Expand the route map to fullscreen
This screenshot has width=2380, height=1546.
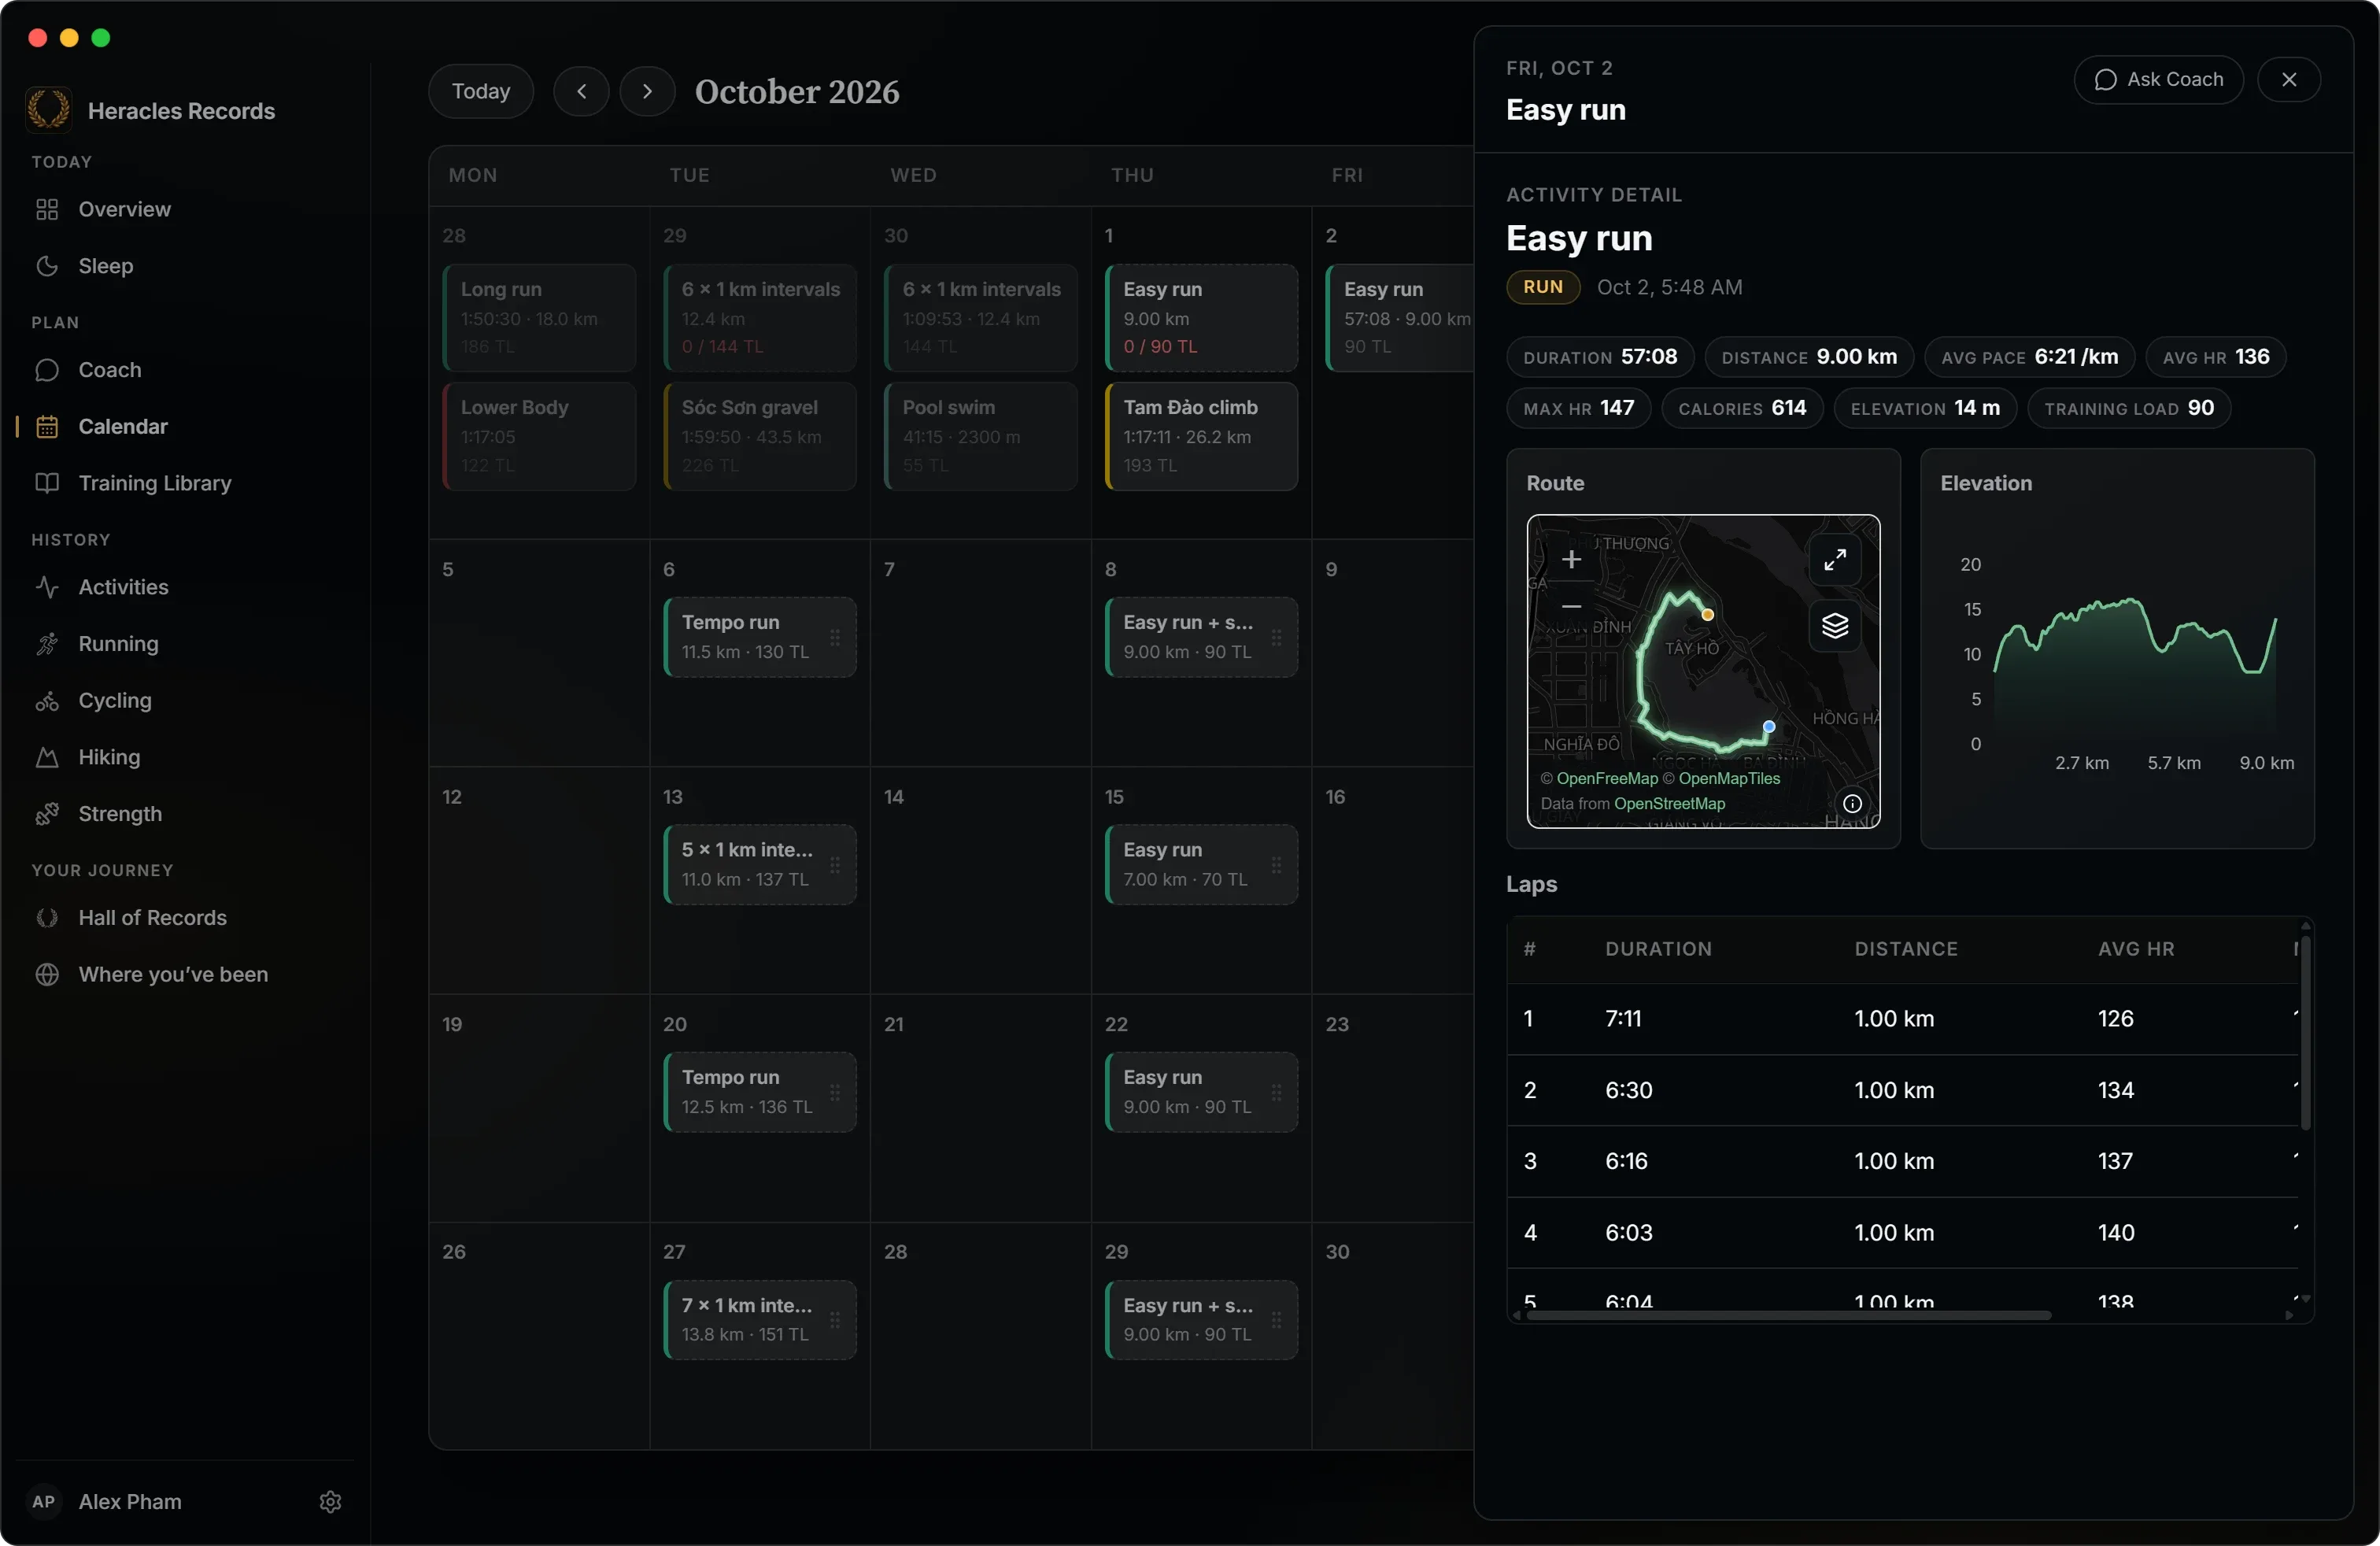point(1834,559)
